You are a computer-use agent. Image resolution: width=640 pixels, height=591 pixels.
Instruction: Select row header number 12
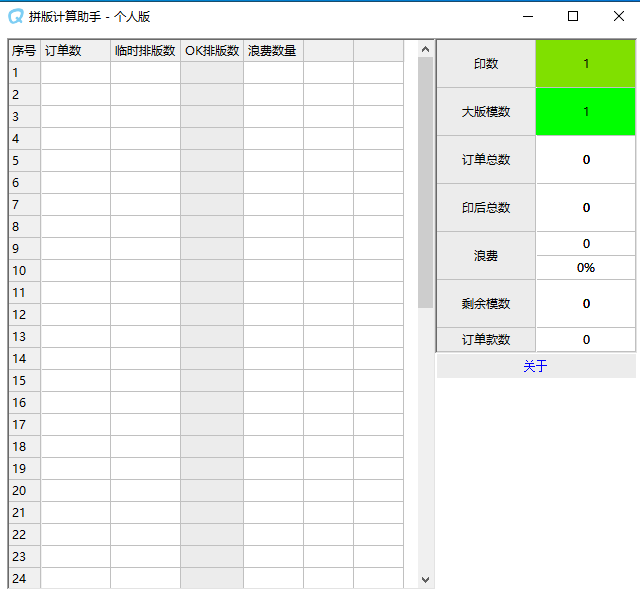click(24, 314)
